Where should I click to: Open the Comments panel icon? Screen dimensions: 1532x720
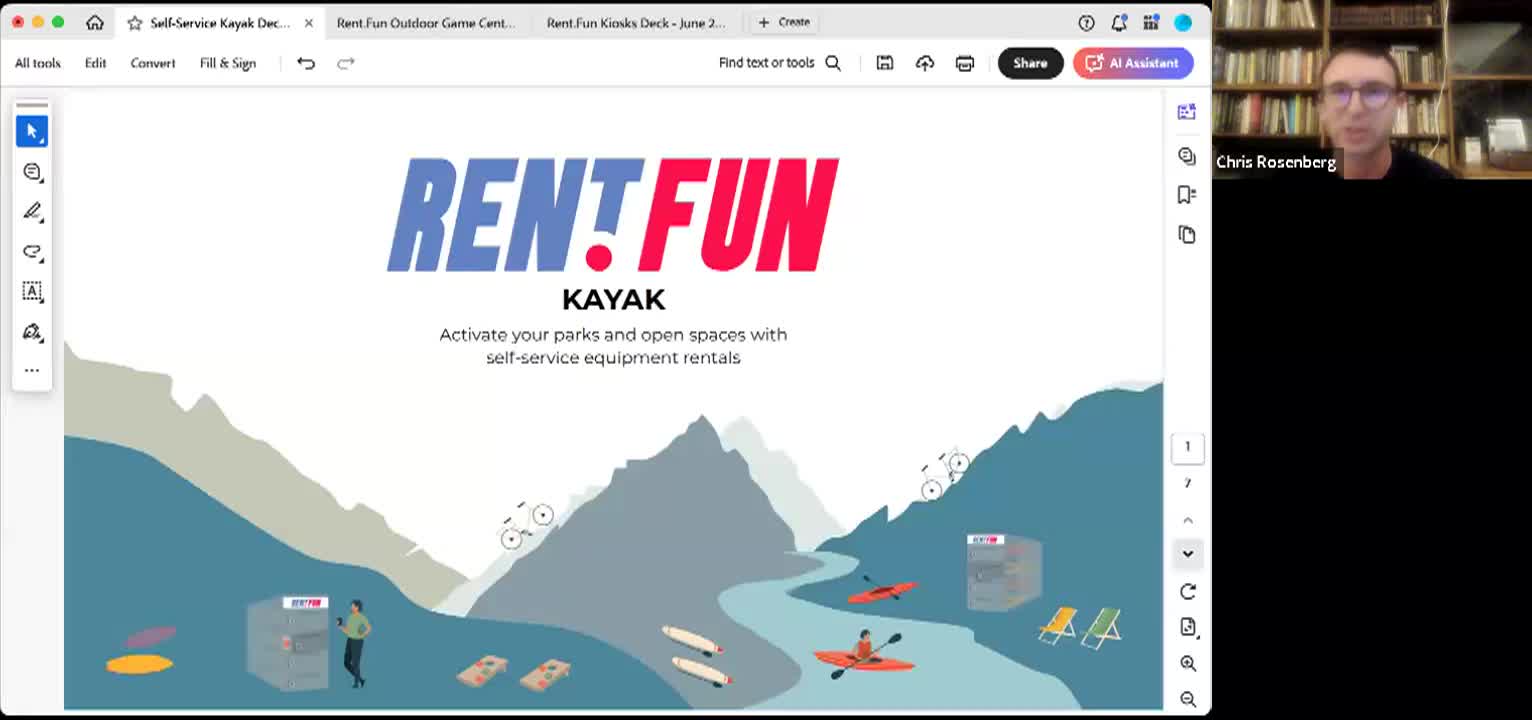pos(1187,156)
